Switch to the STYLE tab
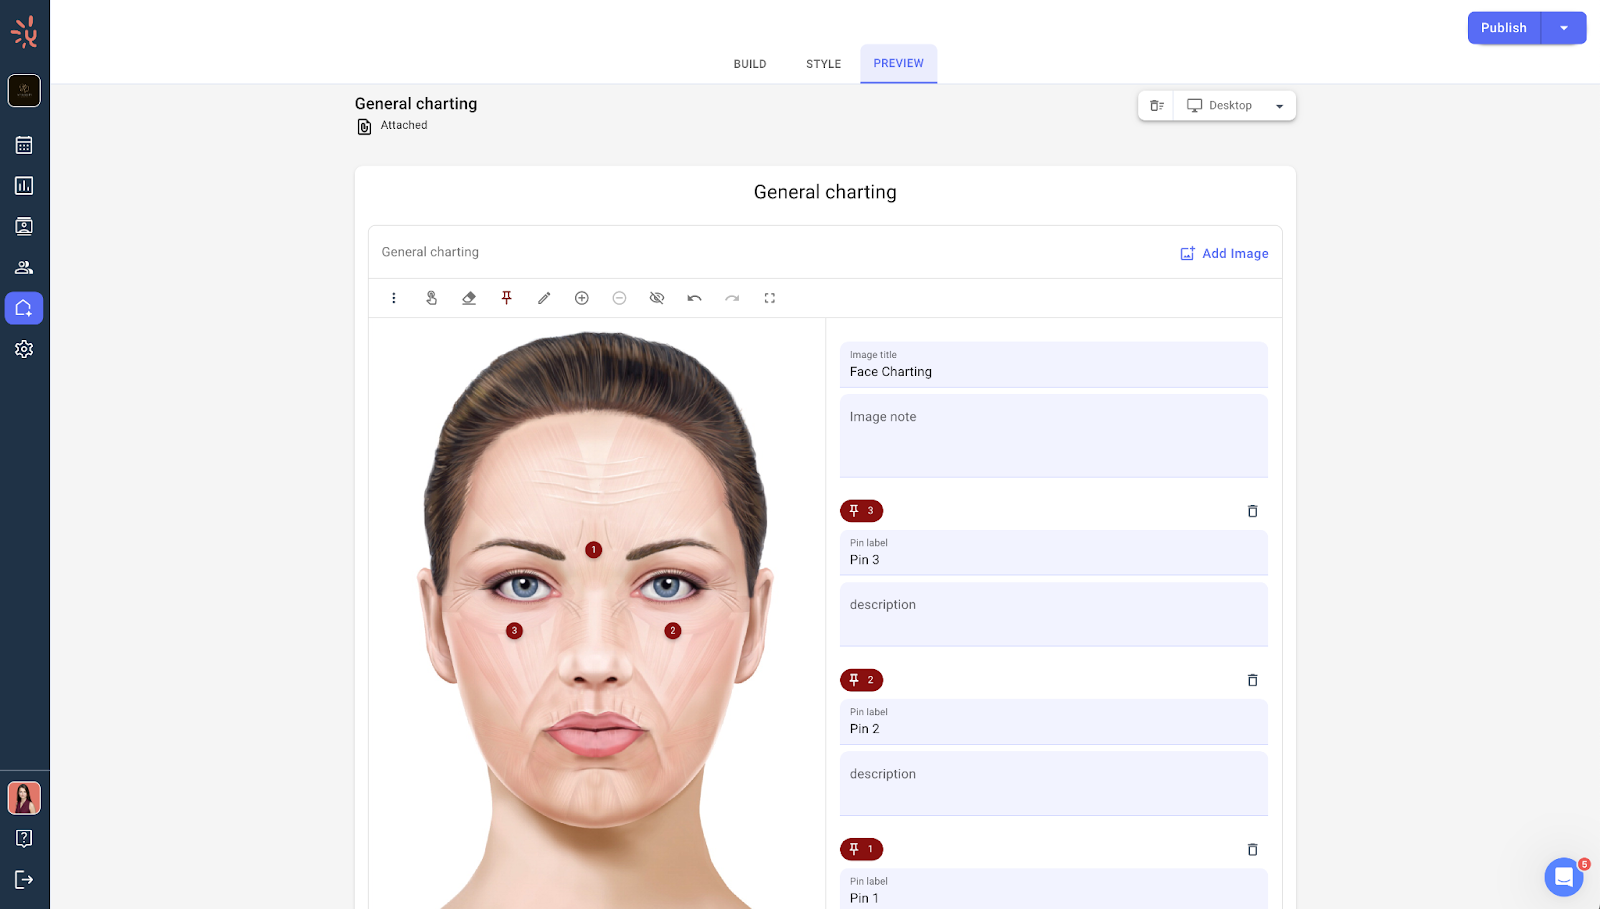 823,64
